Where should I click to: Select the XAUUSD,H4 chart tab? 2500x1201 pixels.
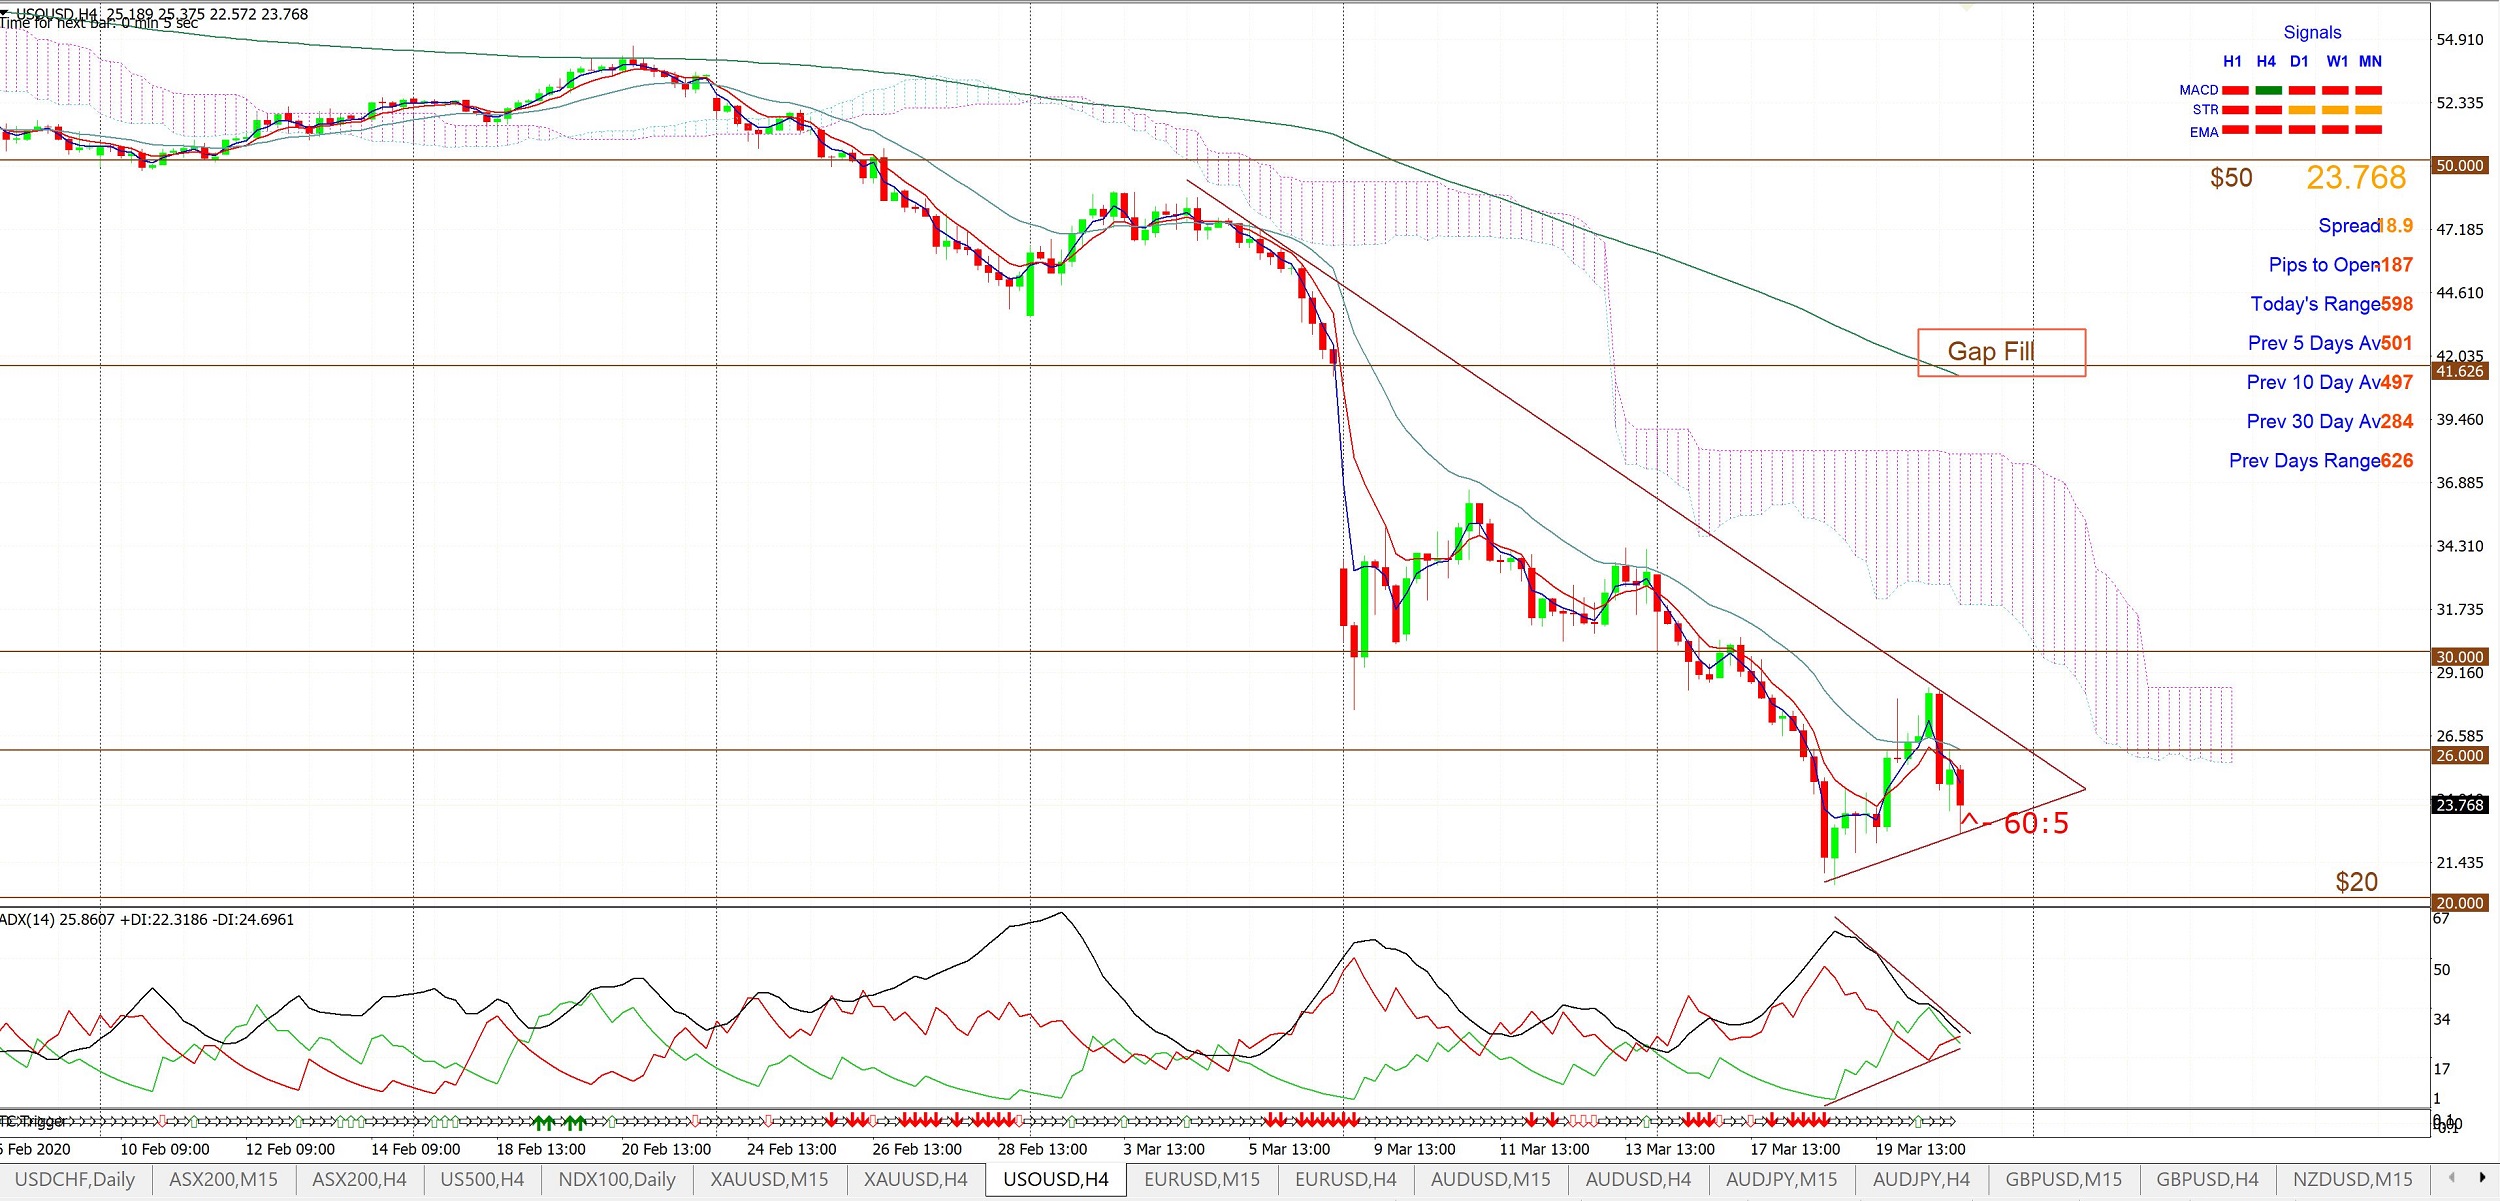pyautogui.click(x=915, y=1179)
